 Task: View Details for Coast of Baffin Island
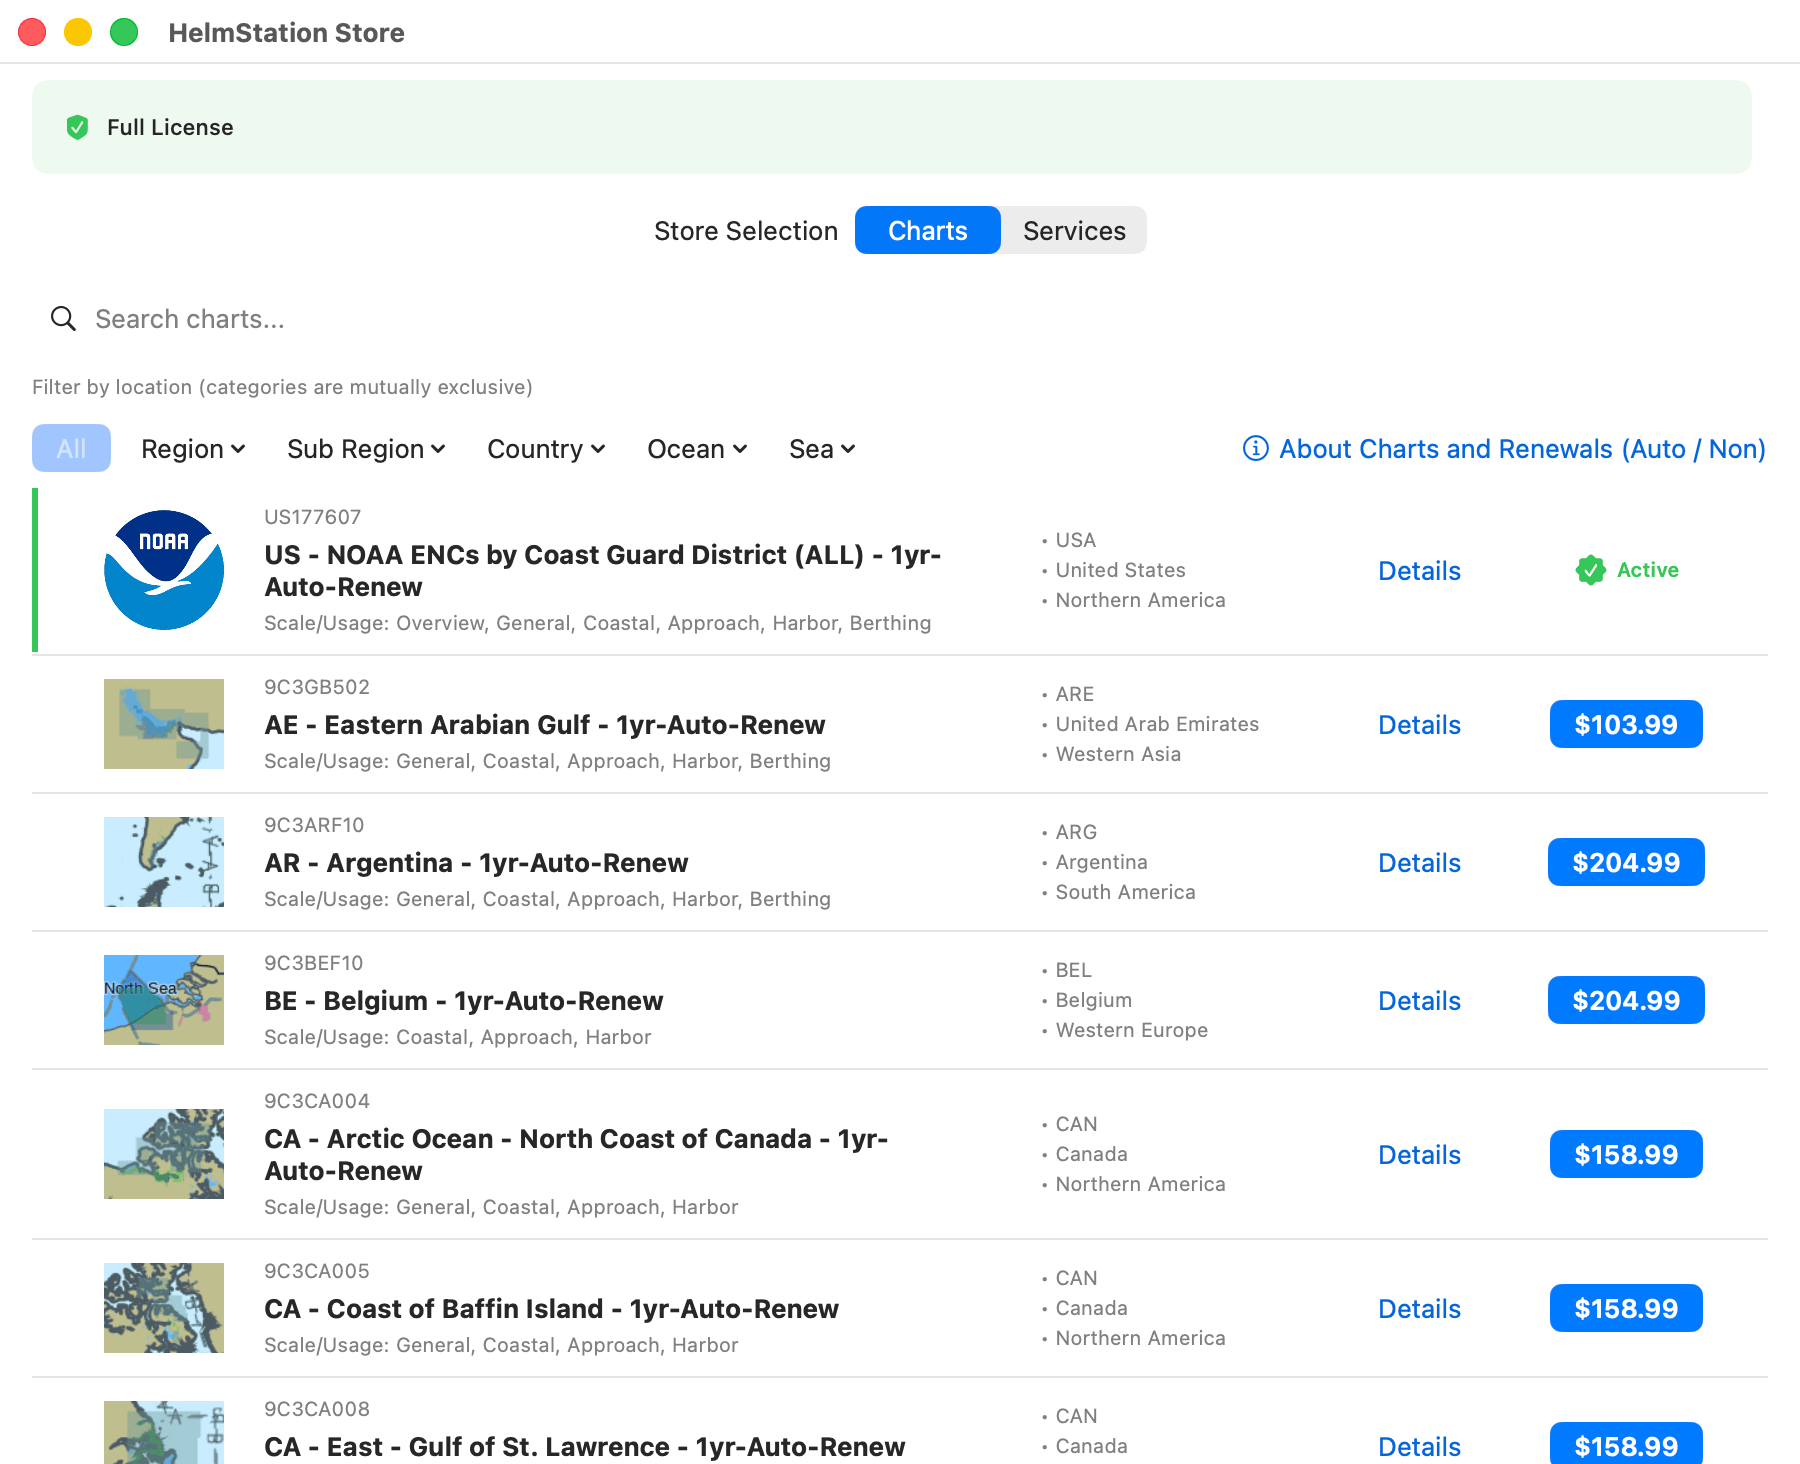pos(1419,1309)
